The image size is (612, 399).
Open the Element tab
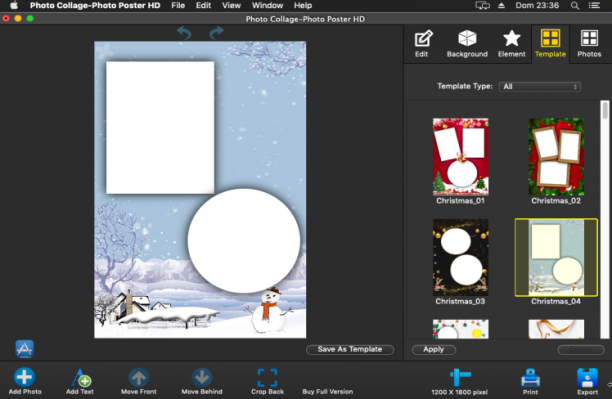coord(512,44)
